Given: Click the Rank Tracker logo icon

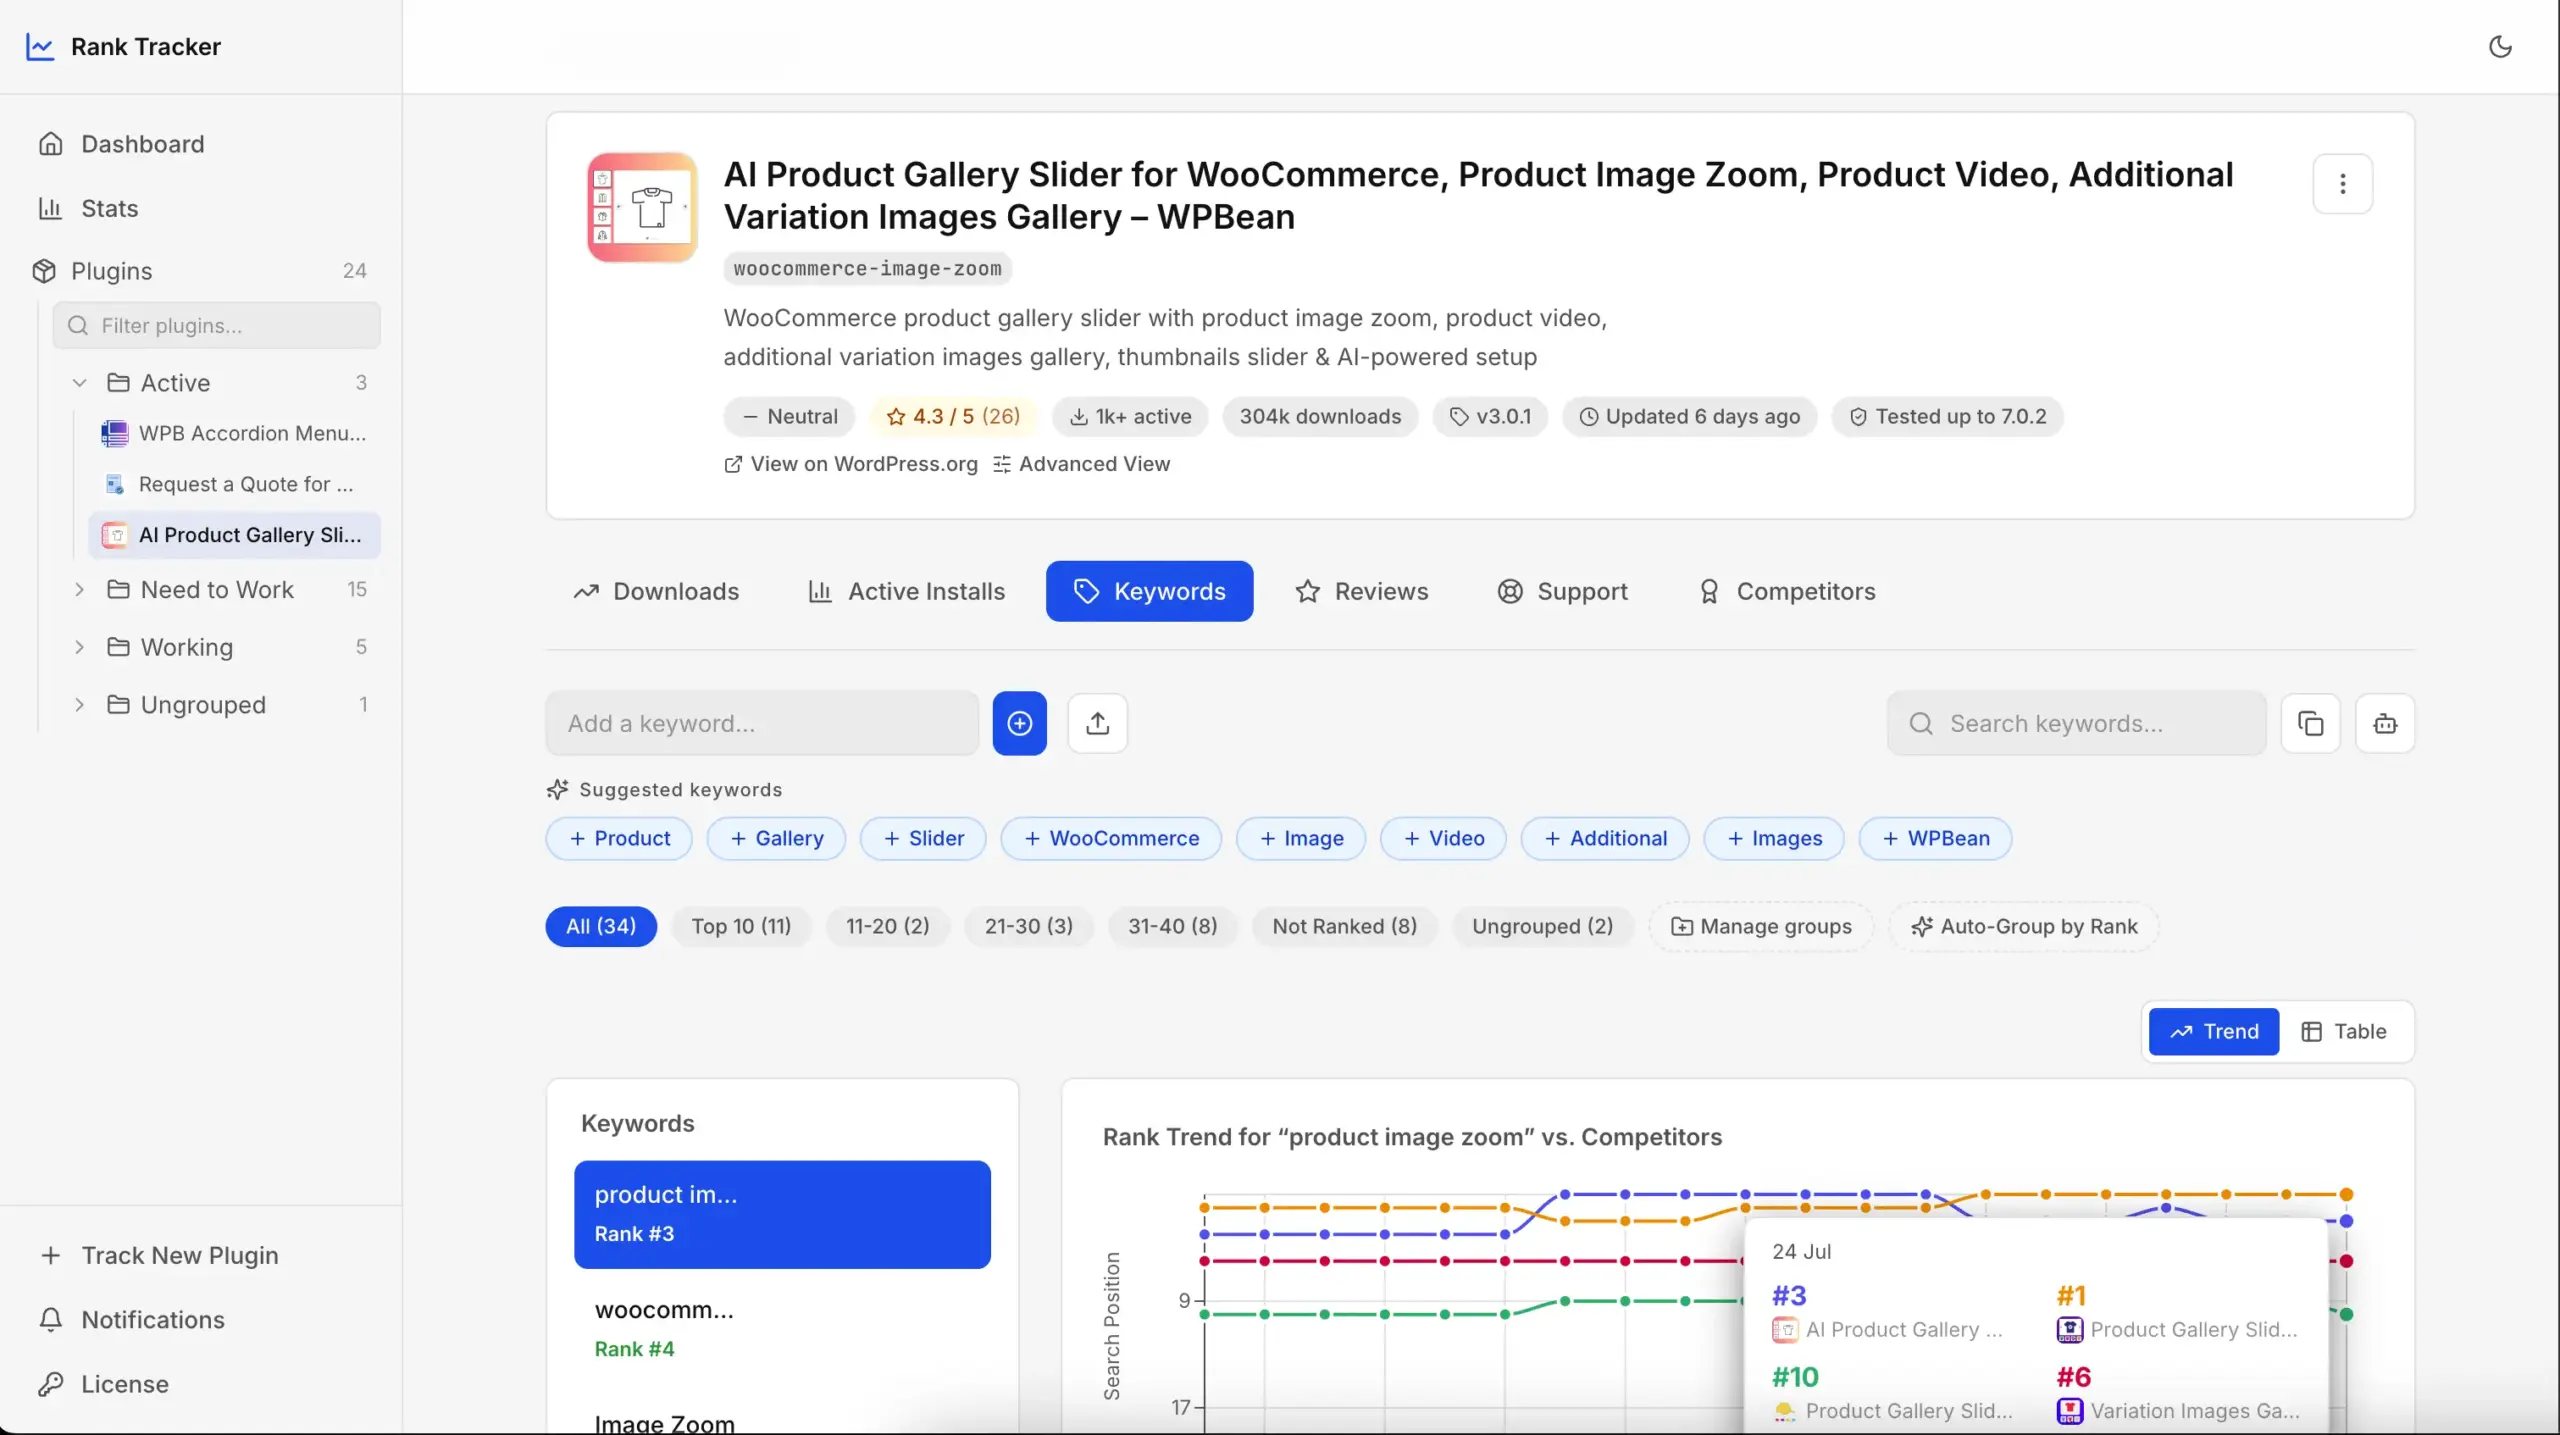Looking at the screenshot, I should pos(40,47).
